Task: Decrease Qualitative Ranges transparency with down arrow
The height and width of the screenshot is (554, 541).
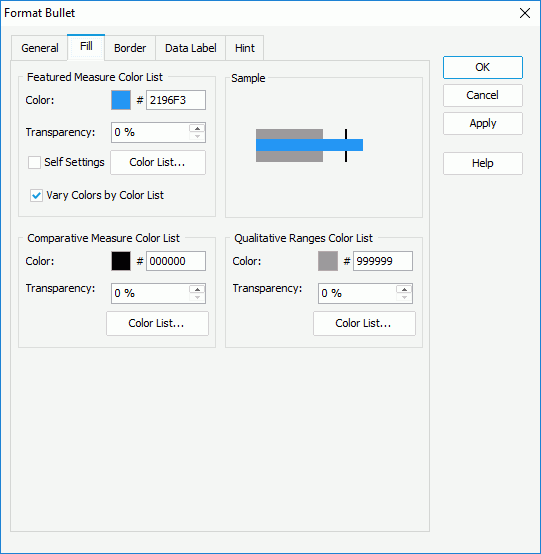Action: 404,298
